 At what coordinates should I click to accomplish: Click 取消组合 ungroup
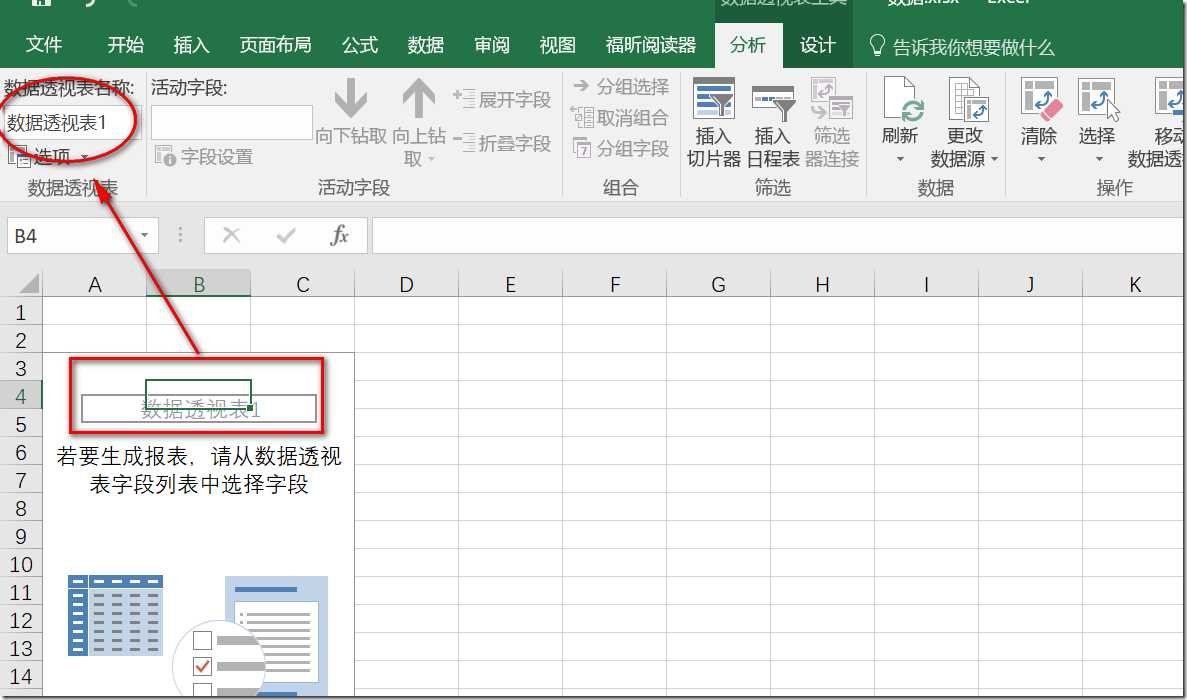coord(619,117)
